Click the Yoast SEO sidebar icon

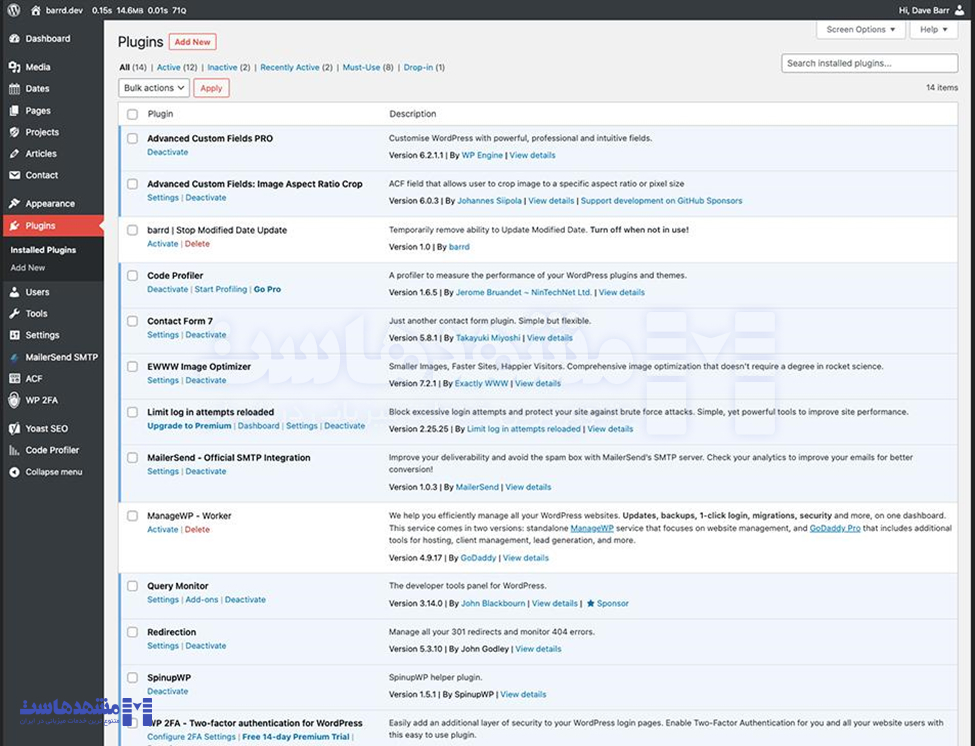[x=14, y=428]
